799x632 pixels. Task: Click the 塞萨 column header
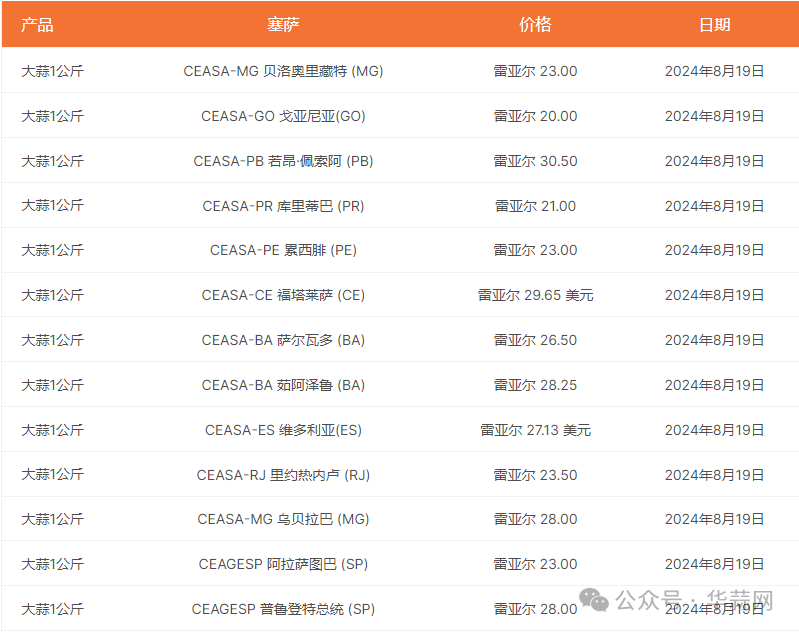click(283, 25)
